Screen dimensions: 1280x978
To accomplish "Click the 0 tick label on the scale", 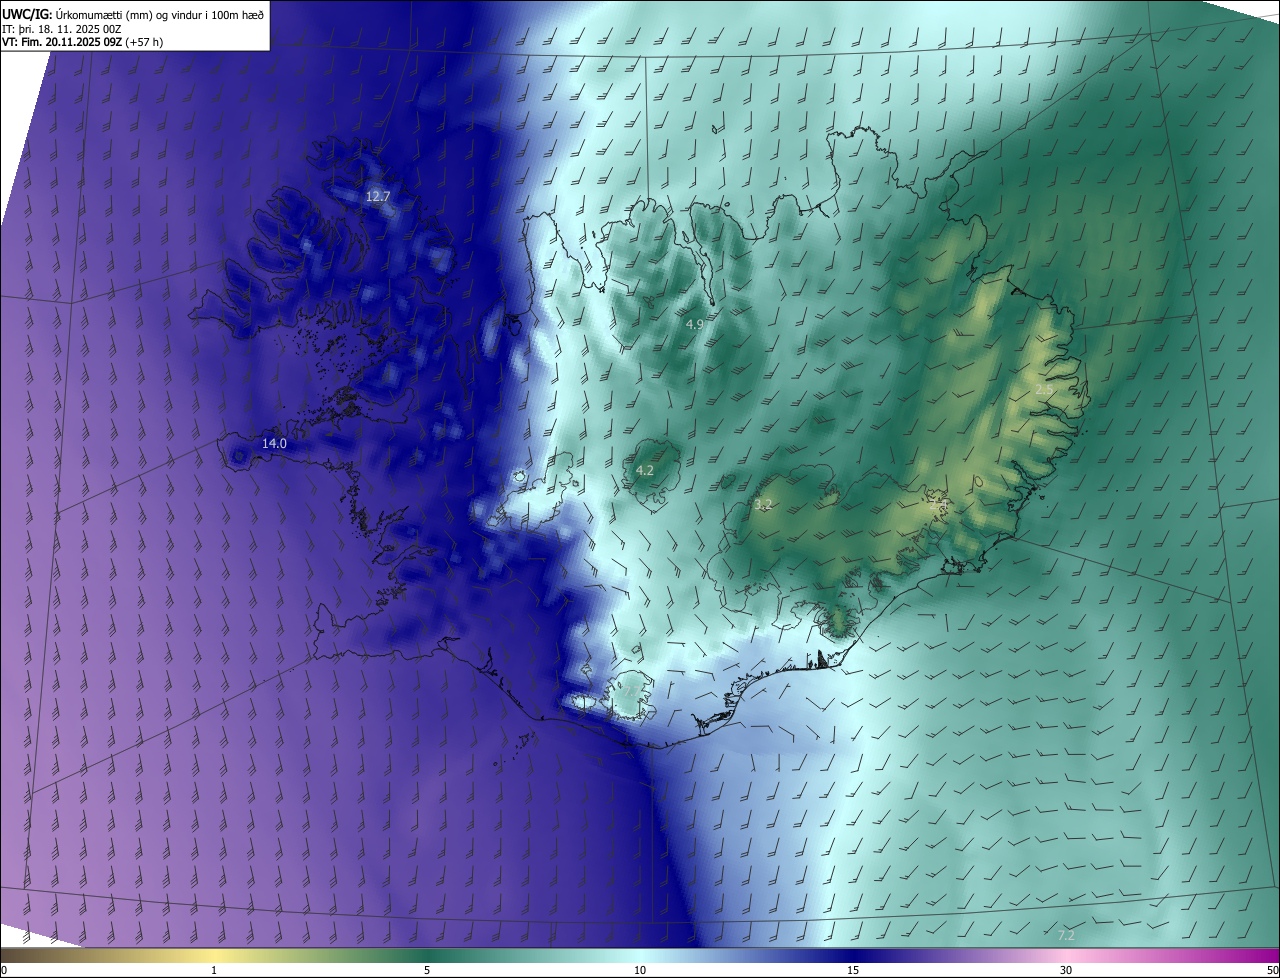I will coord(4,970).
